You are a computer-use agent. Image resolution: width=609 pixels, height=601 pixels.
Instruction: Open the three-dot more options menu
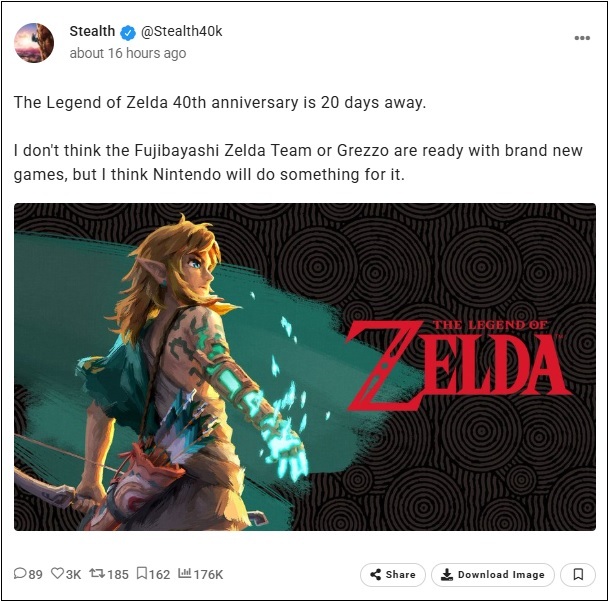click(581, 38)
